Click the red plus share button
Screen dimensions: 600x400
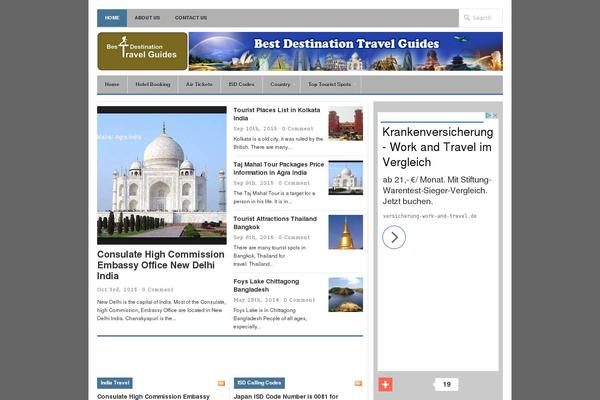pos(385,385)
